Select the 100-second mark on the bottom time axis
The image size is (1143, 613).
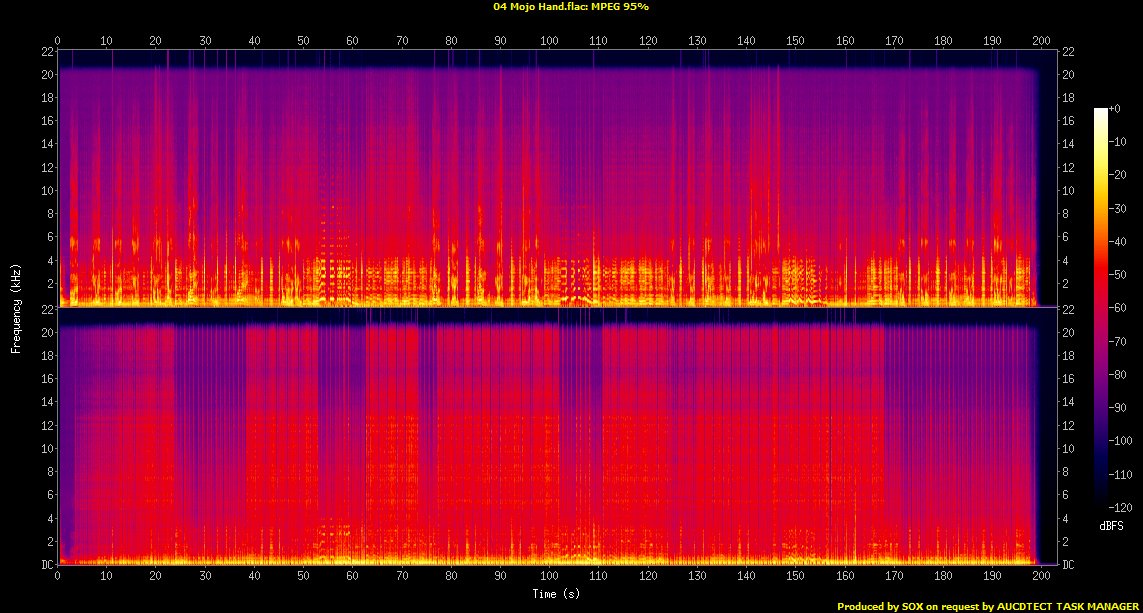point(549,577)
